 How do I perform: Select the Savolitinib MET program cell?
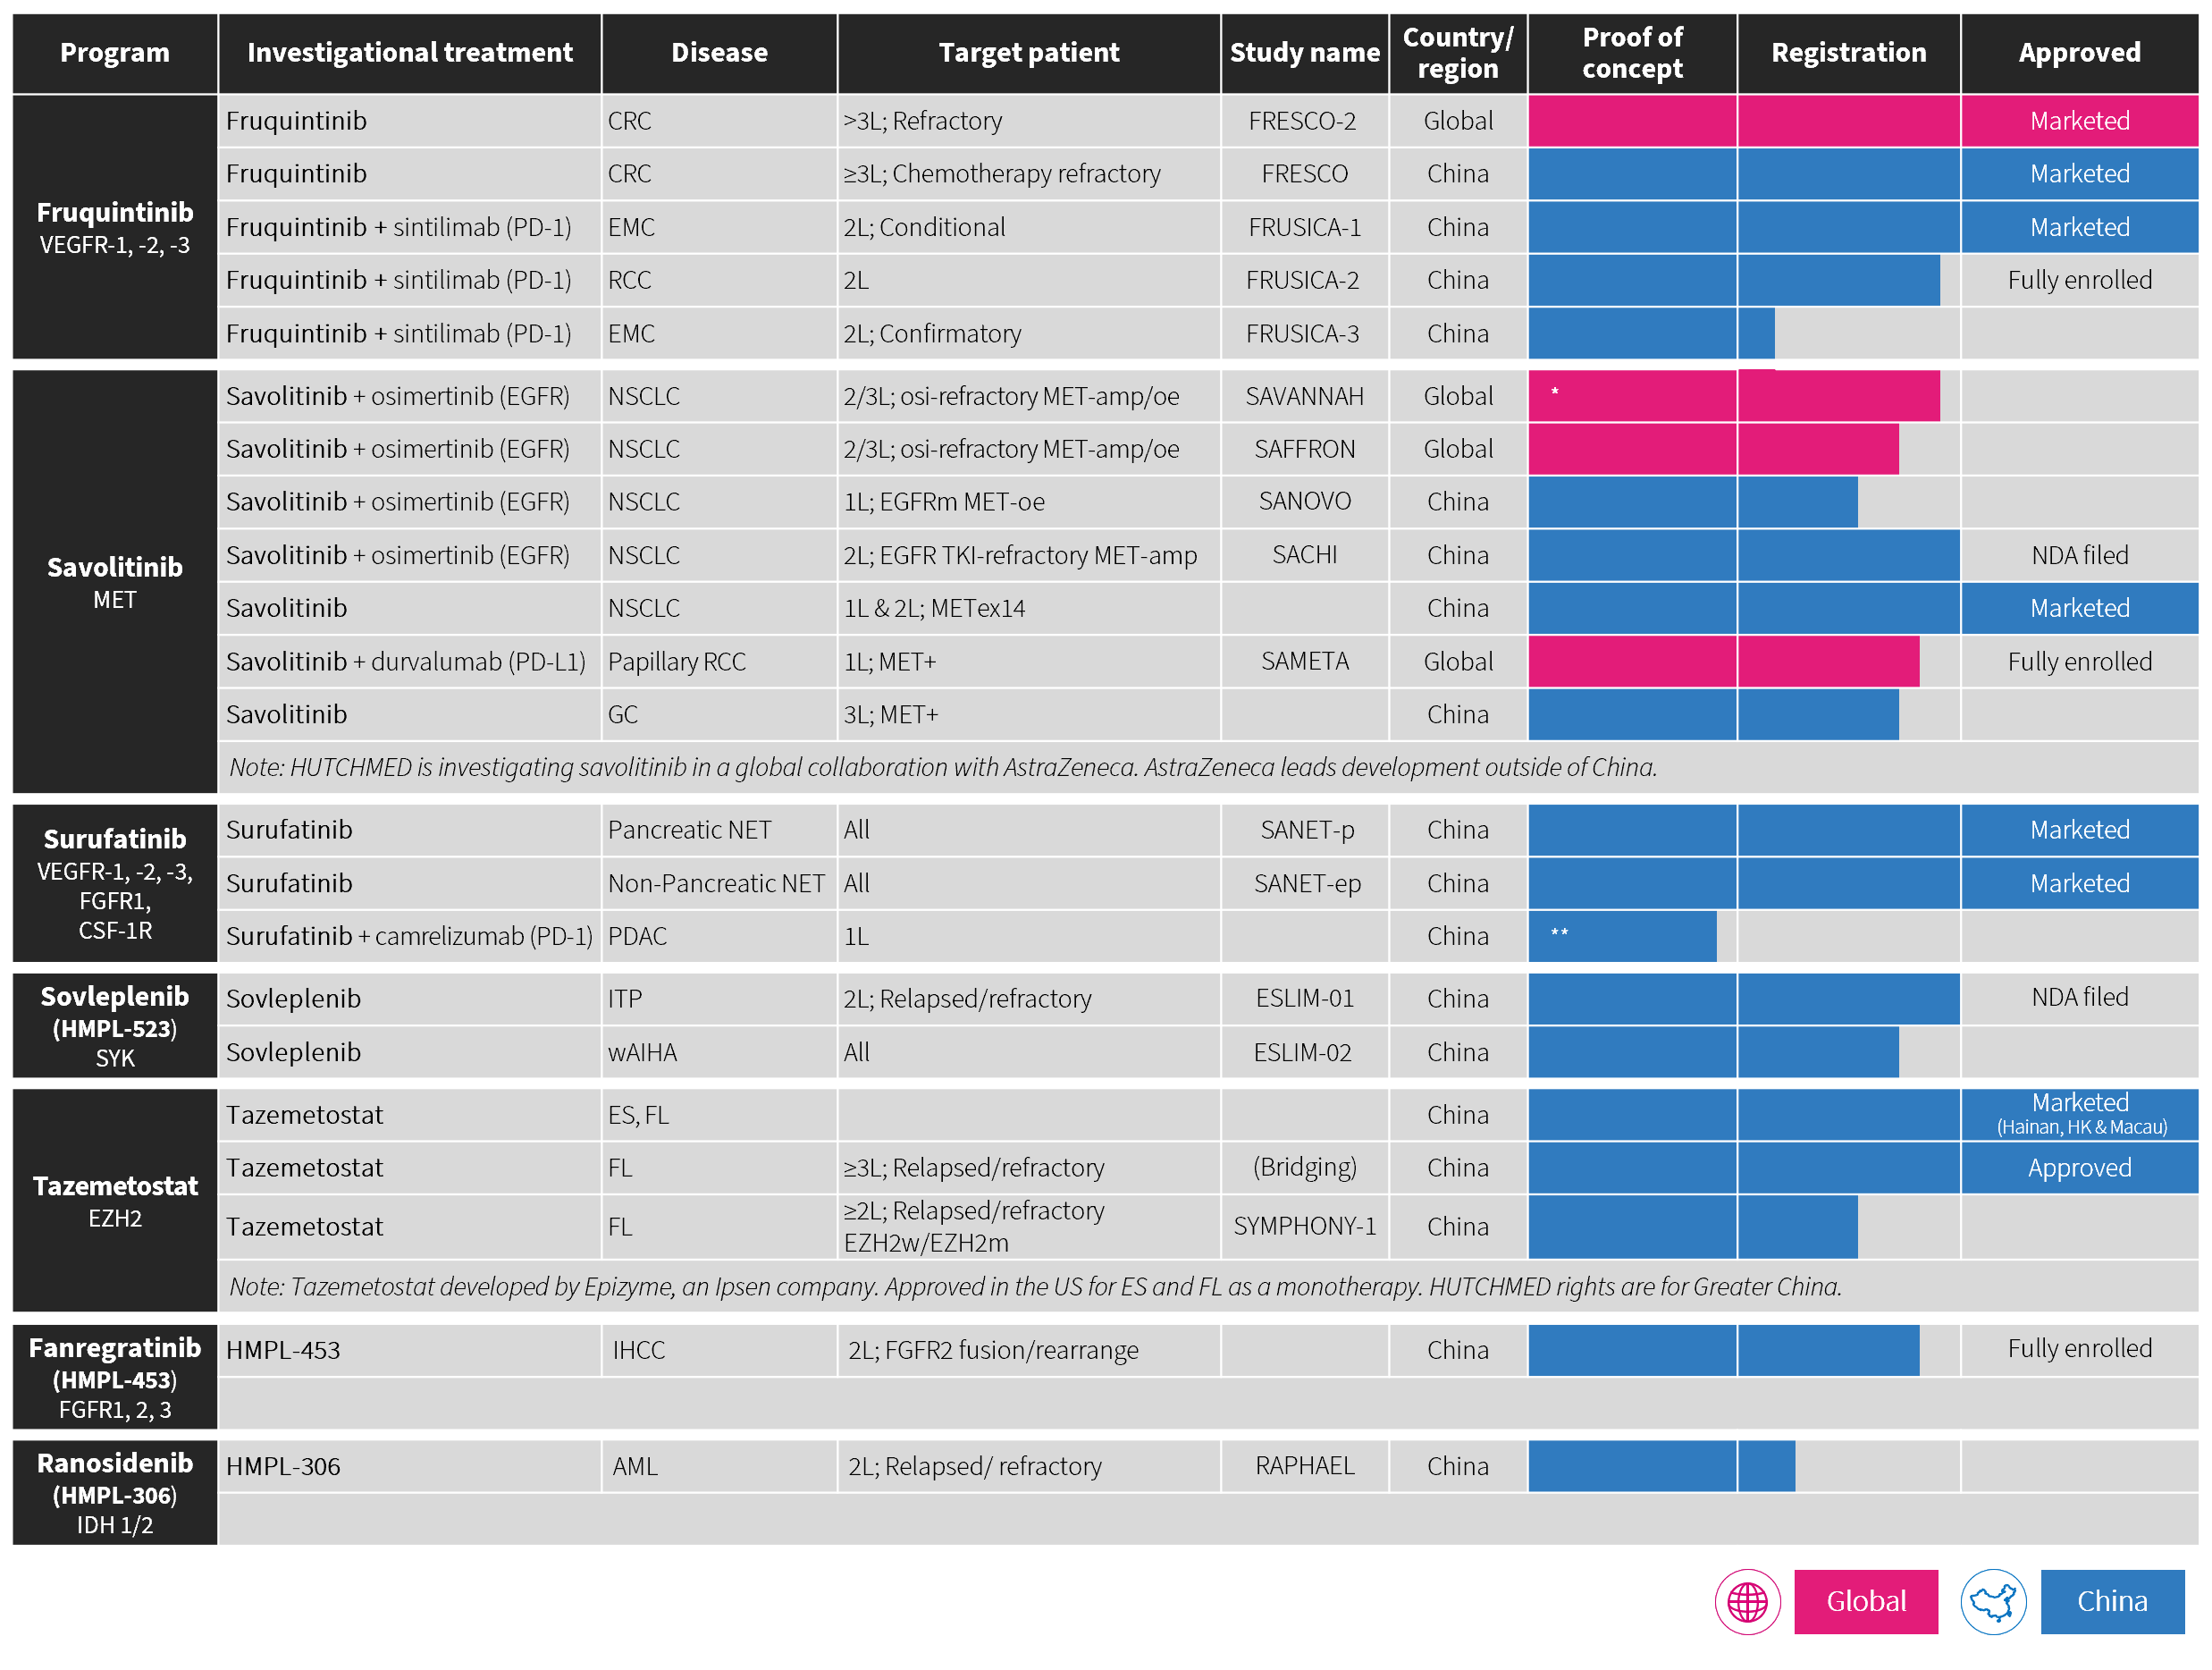115,582
